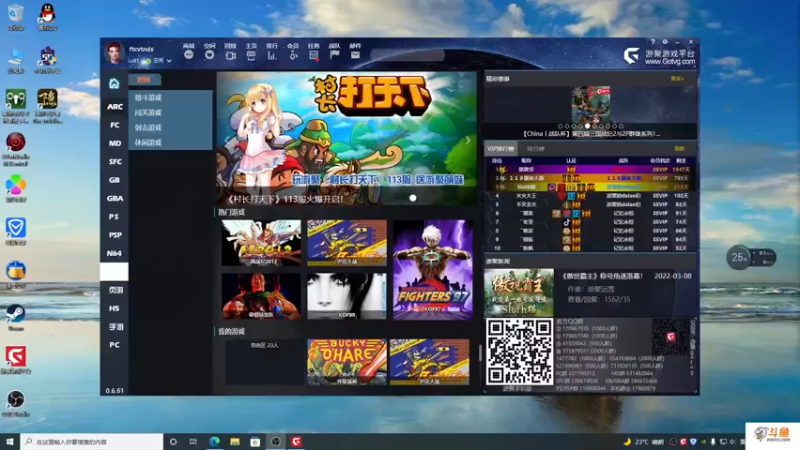Go to next banner with right arrow
This screenshot has height=450, width=800.
(467, 140)
